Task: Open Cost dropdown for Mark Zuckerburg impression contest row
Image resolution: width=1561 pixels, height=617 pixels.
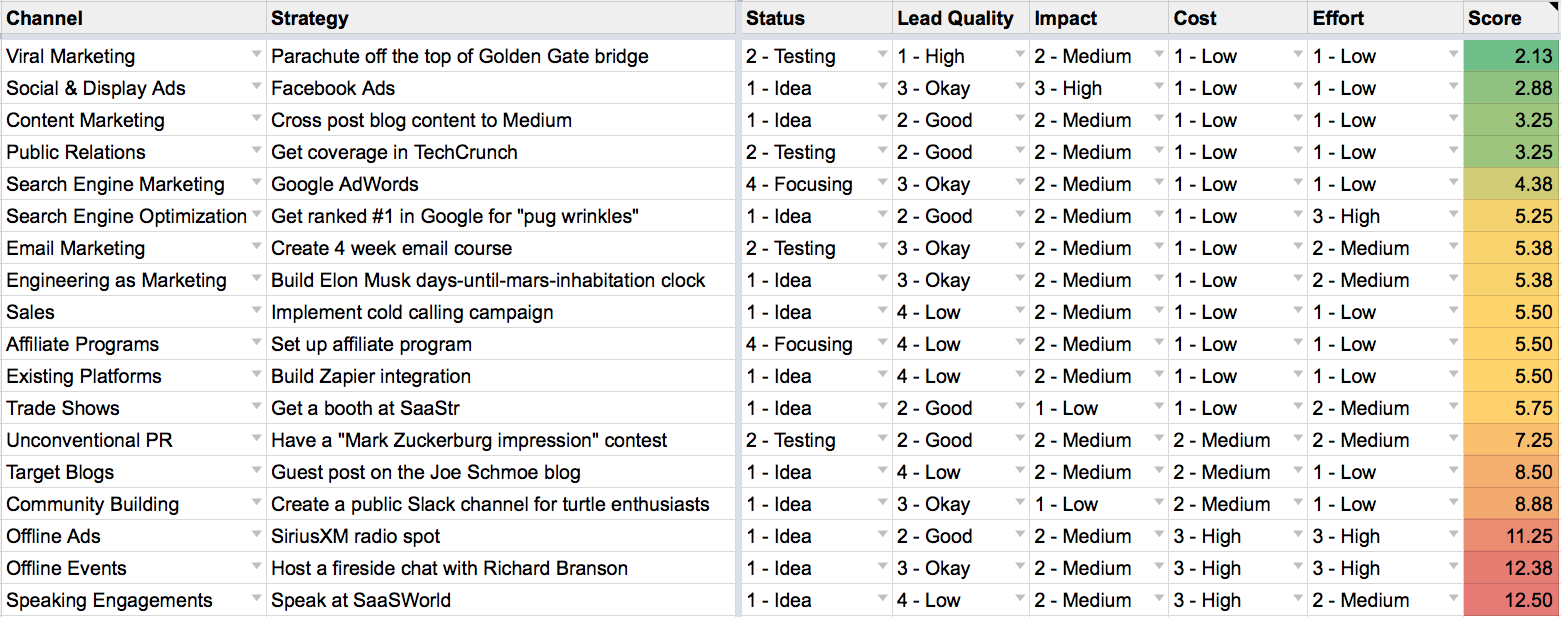Action: click(1298, 439)
